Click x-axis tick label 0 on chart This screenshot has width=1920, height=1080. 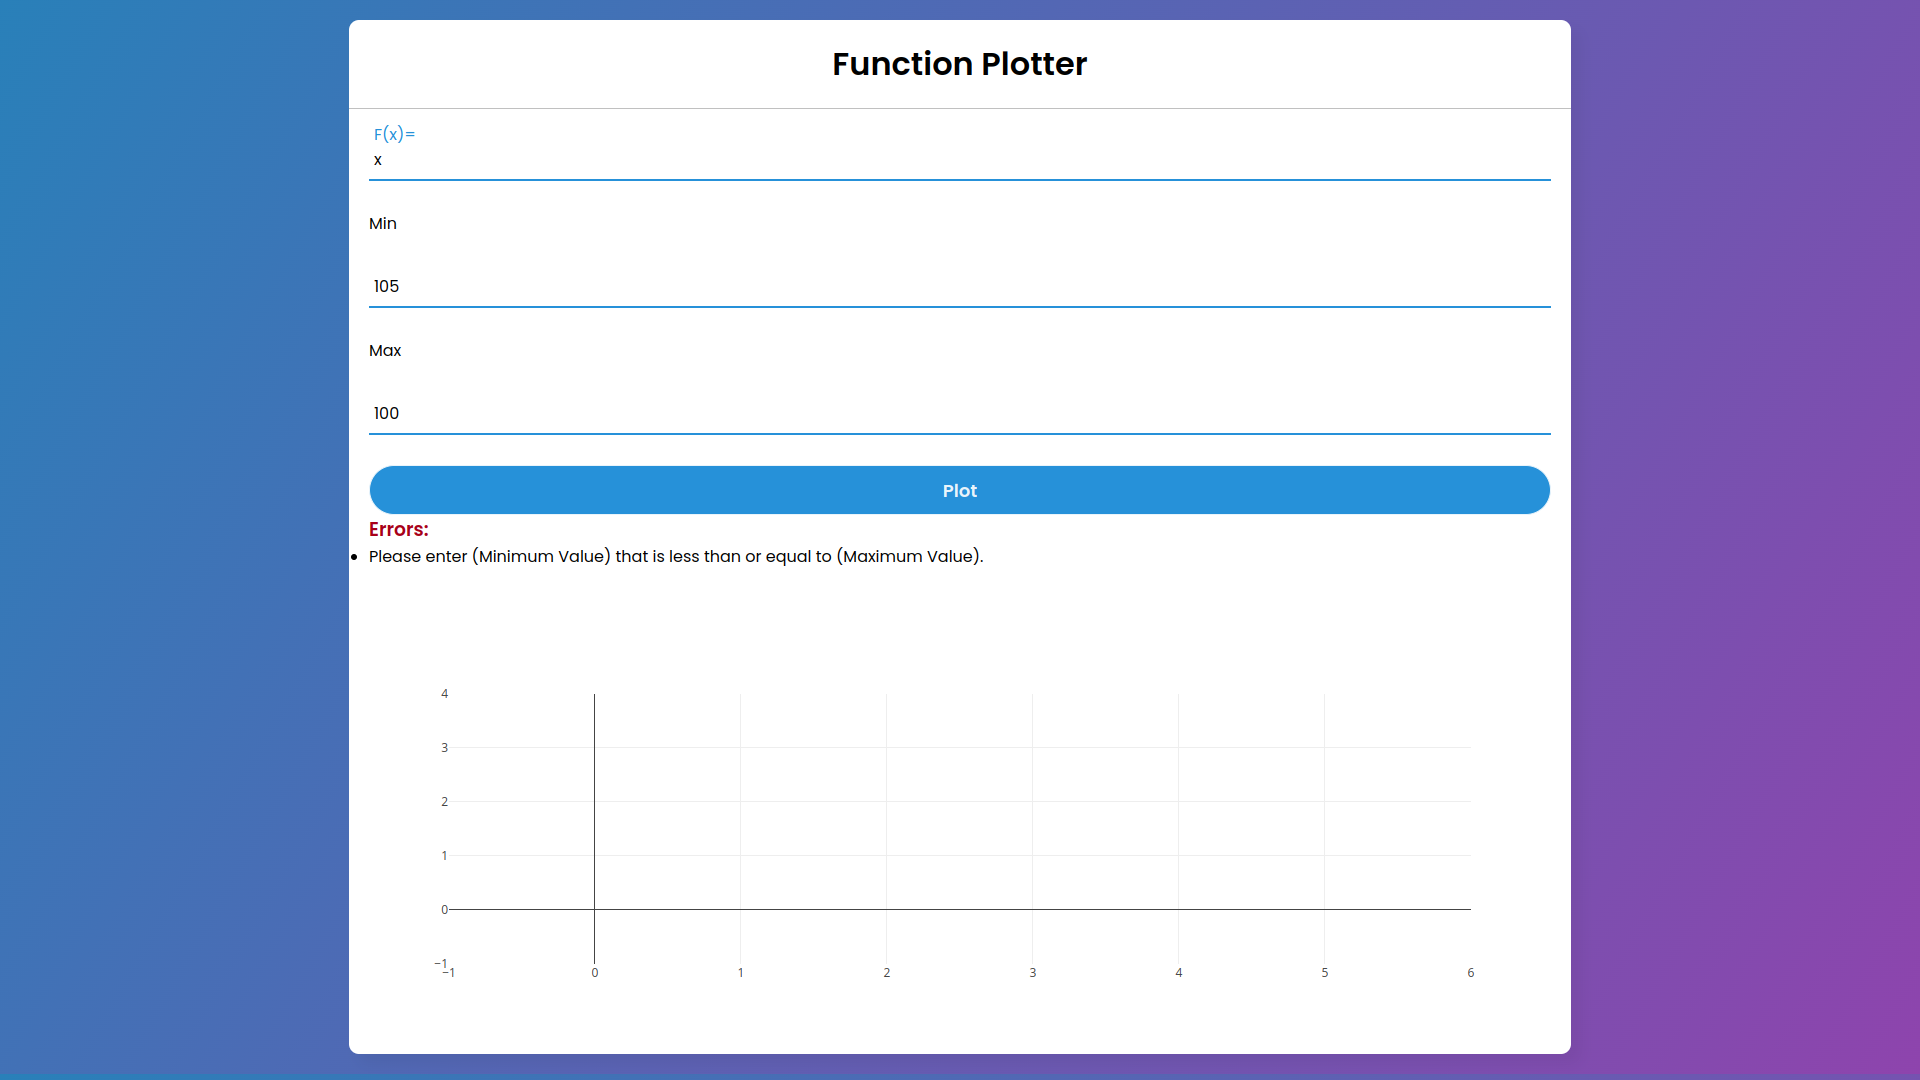pos(595,973)
